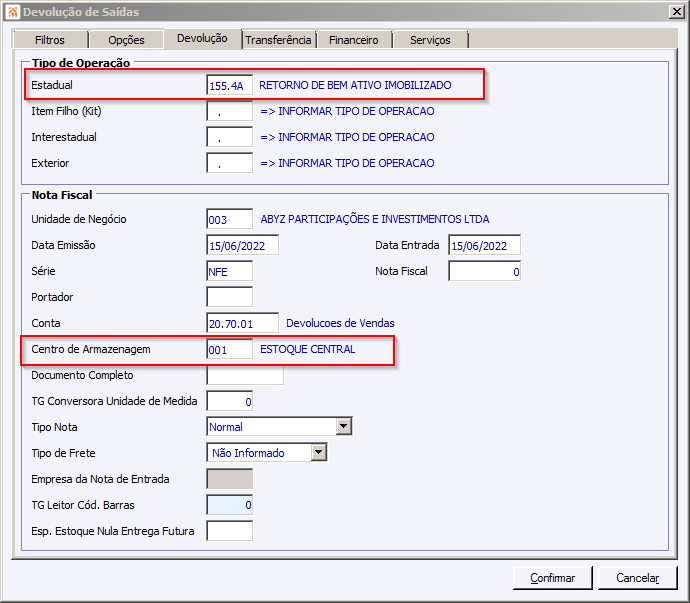Image resolution: width=690 pixels, height=603 pixels.
Task: Click the Centro de Armazenagem field
Action: click(x=230, y=349)
